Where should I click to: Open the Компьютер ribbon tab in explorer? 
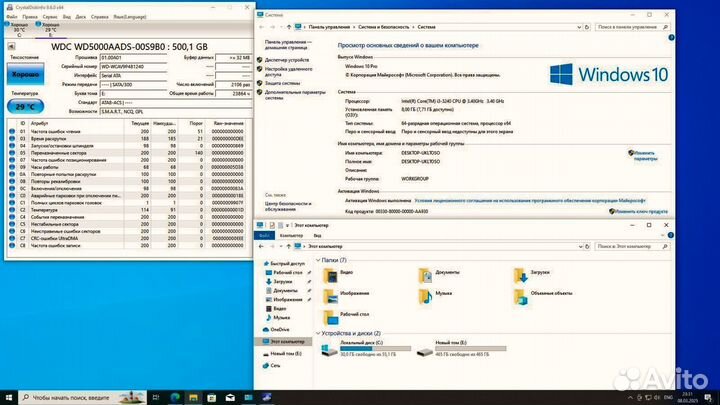pyautogui.click(x=291, y=236)
